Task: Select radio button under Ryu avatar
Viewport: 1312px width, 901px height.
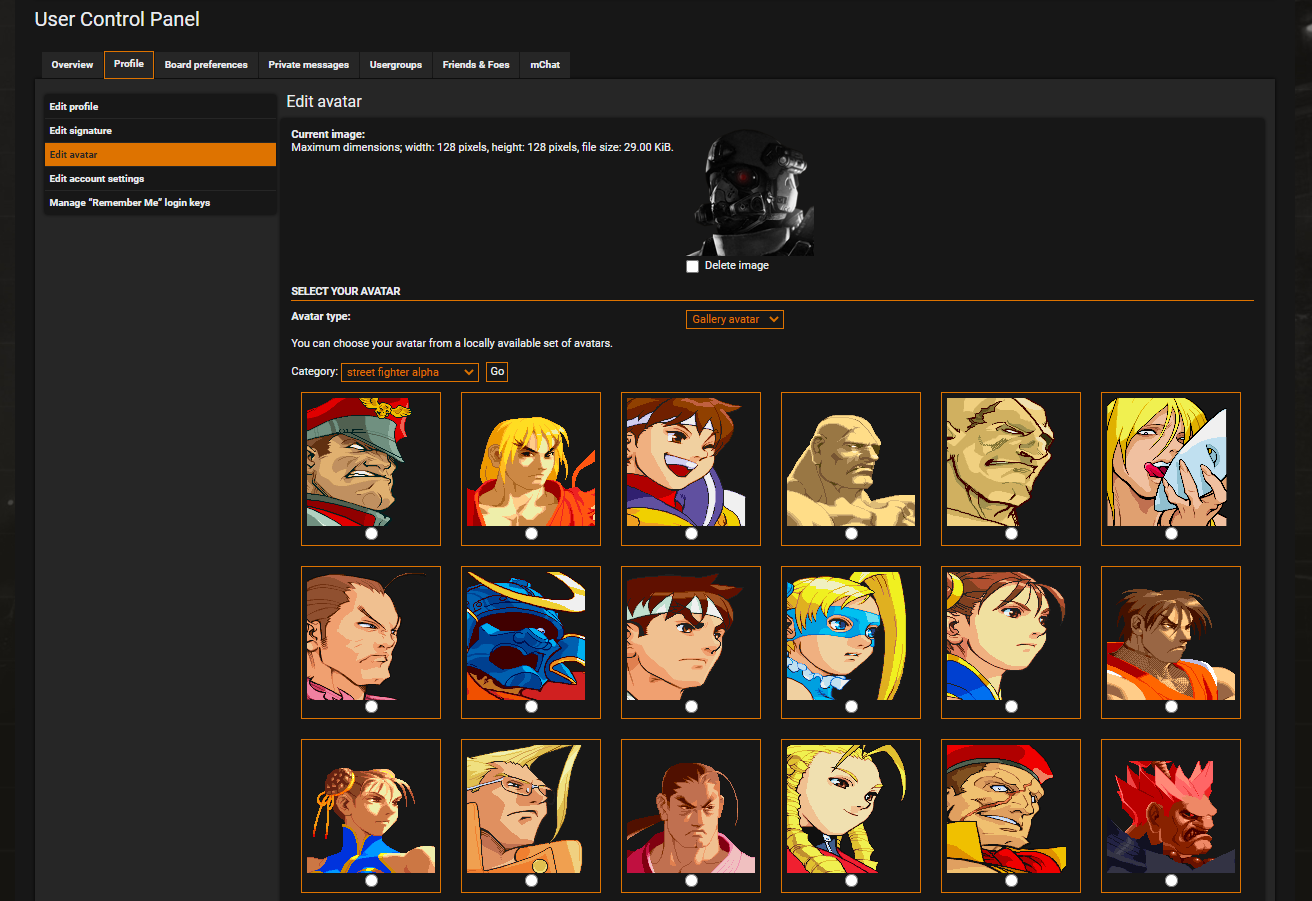Action: pyautogui.click(x=691, y=707)
